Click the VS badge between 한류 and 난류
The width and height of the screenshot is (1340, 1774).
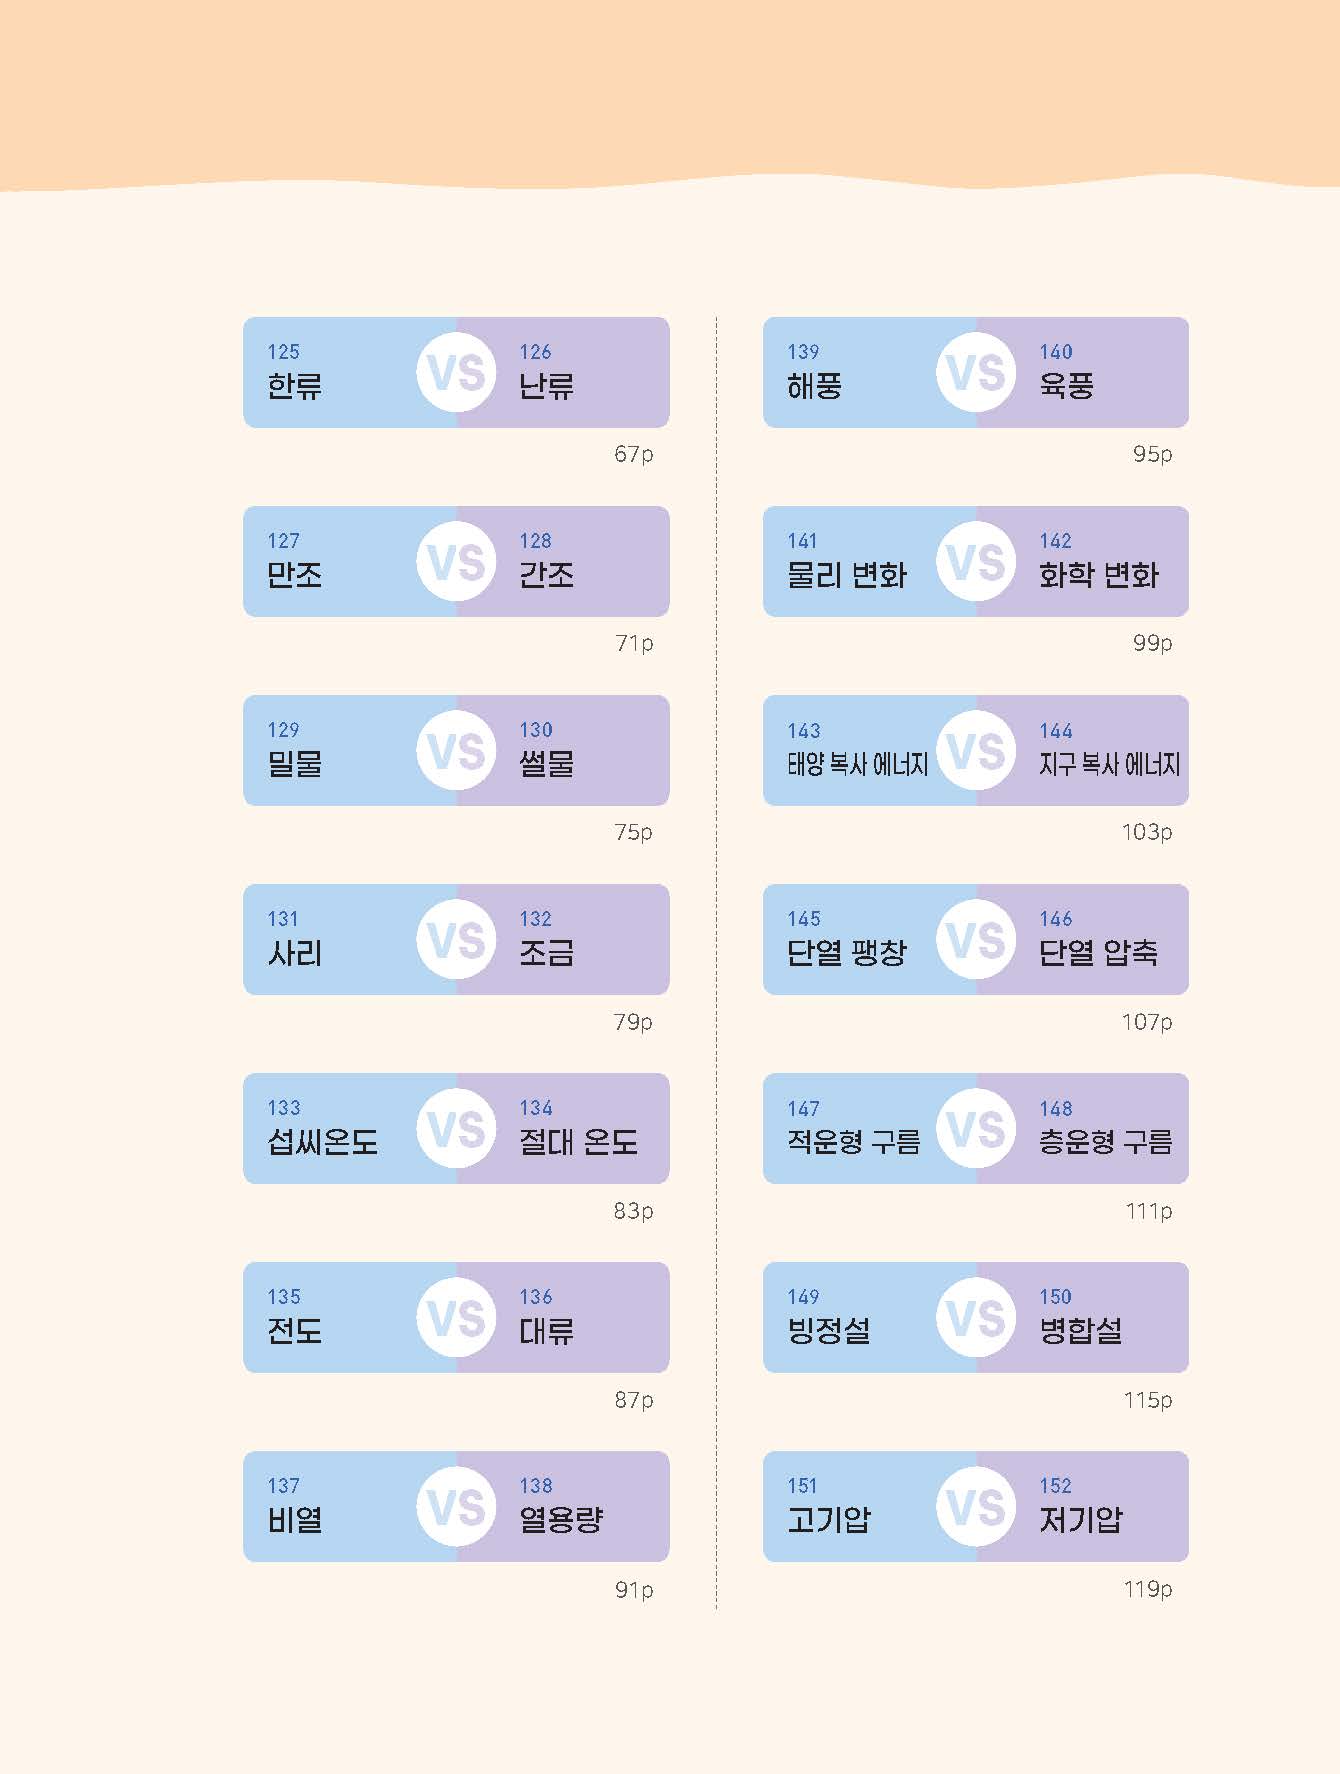pyautogui.click(x=456, y=373)
